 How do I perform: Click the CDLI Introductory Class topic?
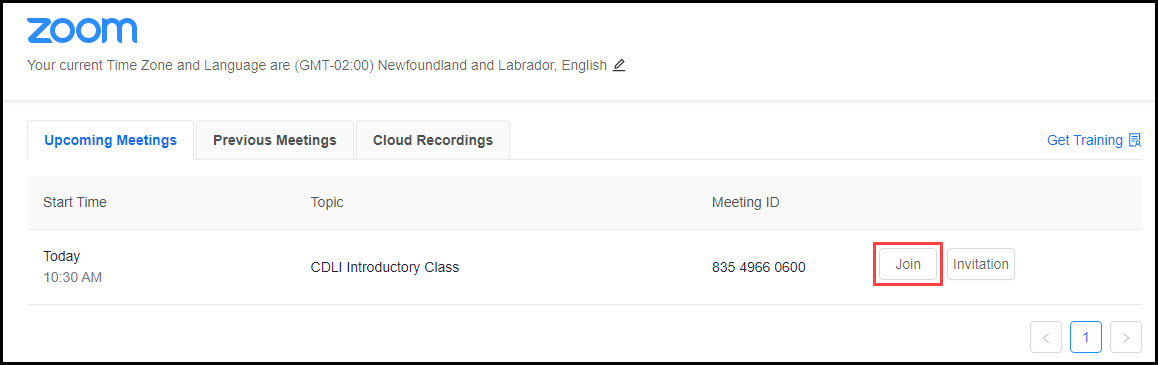click(385, 267)
